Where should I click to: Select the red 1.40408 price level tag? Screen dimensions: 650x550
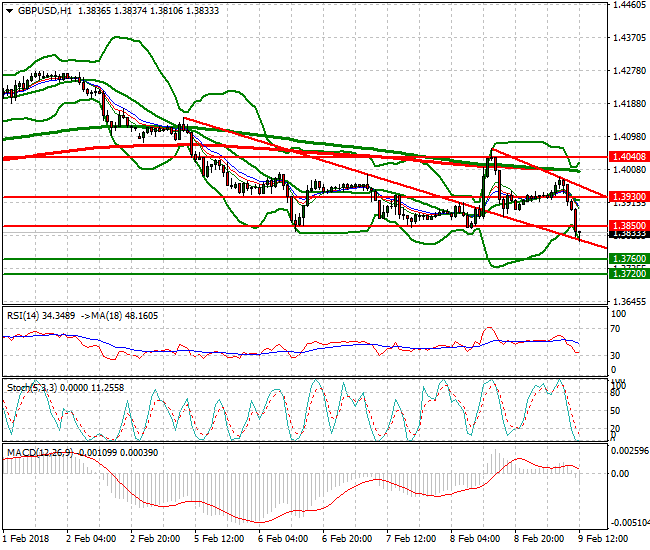pos(627,157)
